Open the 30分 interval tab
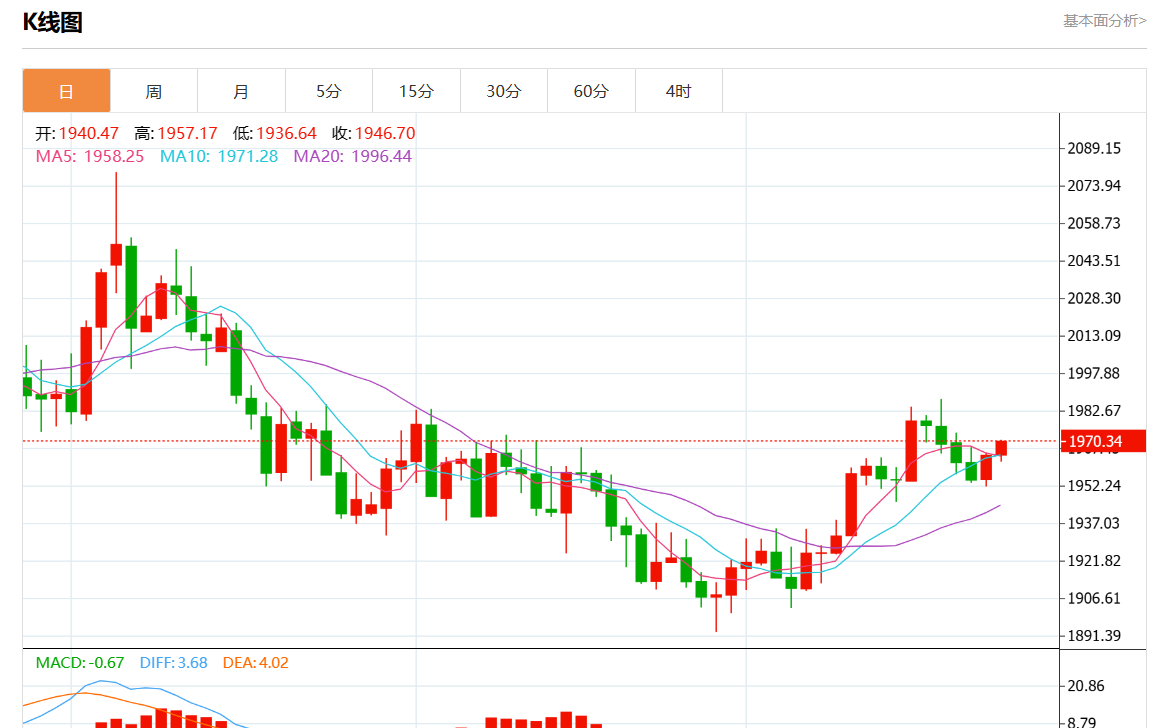Viewport: 1171px width, 728px height. coord(504,91)
